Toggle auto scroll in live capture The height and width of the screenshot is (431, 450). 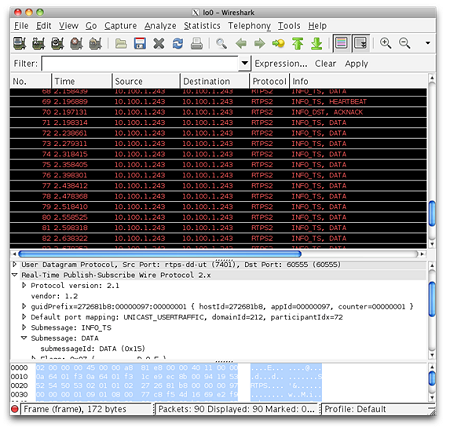coord(361,43)
